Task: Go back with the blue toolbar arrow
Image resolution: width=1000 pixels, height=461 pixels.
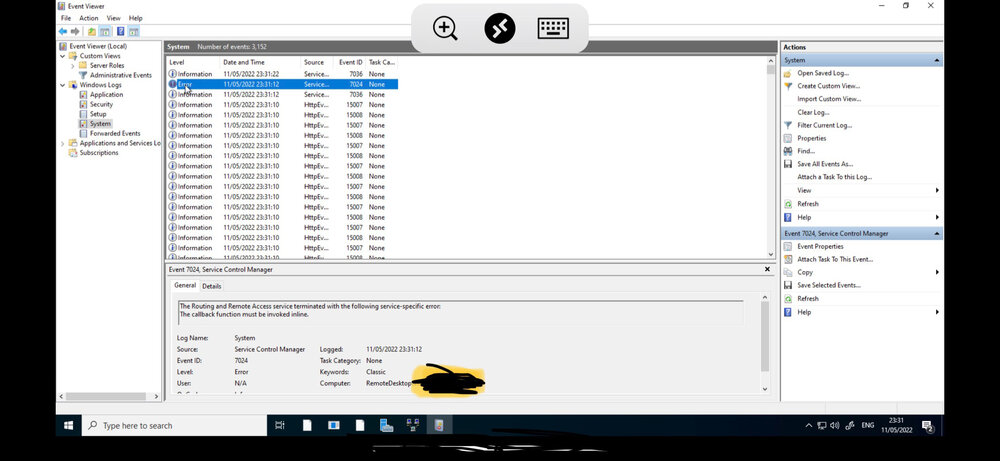Action: pyautogui.click(x=62, y=31)
